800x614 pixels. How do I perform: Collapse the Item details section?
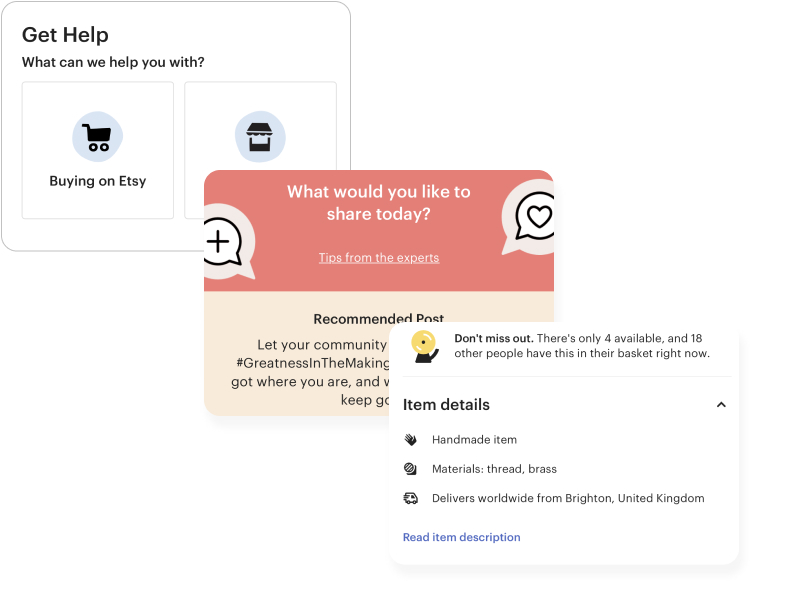721,405
